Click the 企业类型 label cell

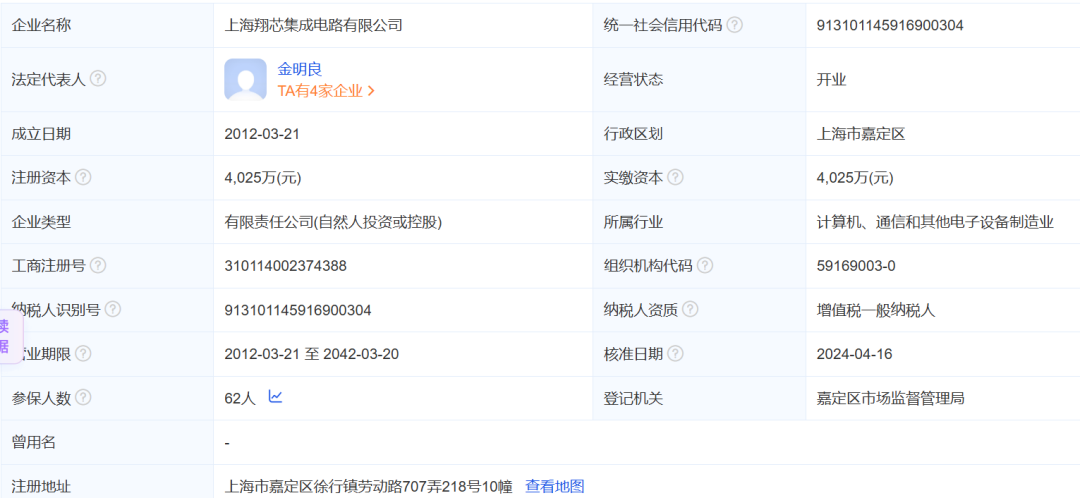107,222
